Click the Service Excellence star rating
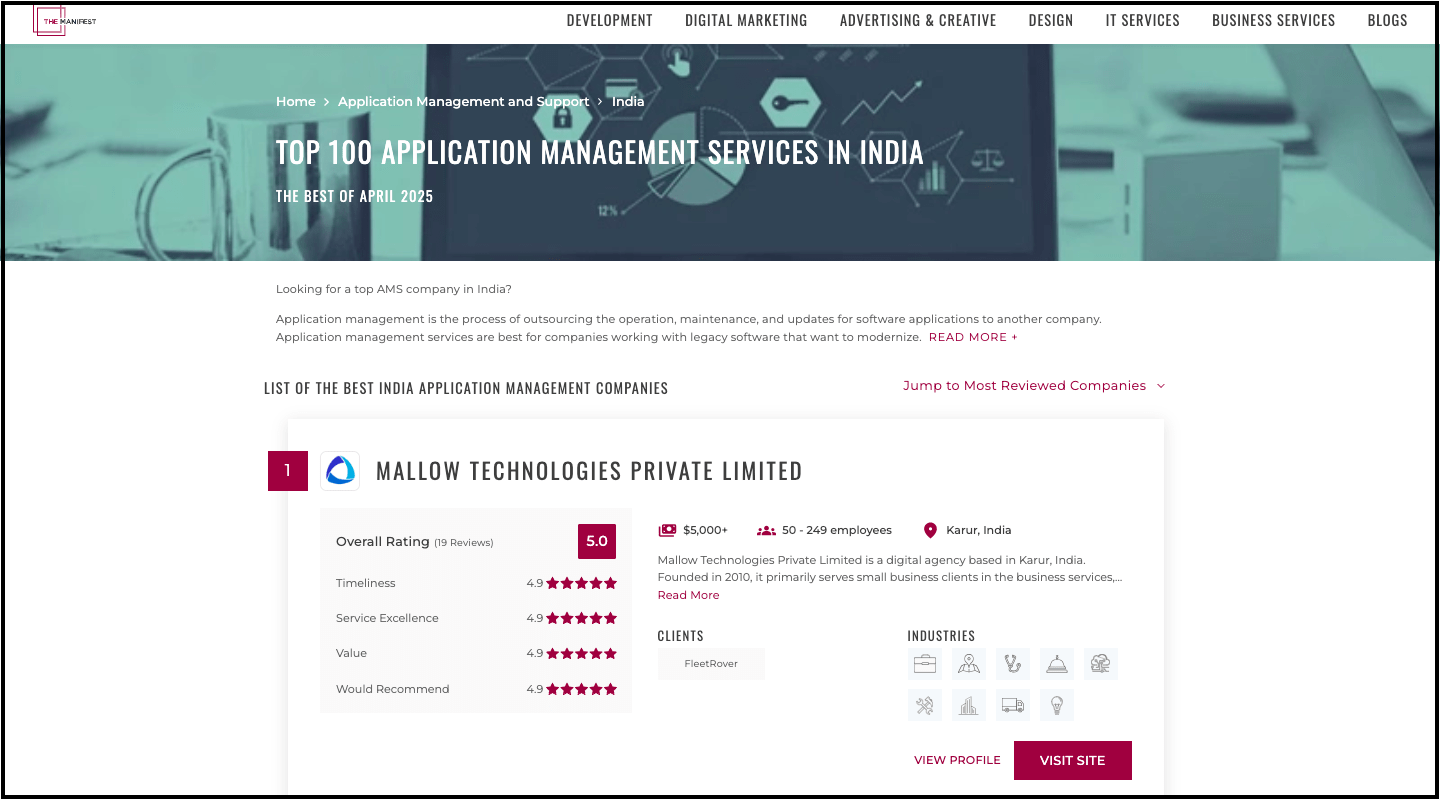Viewport: 1440px width, 799px height. (581, 618)
